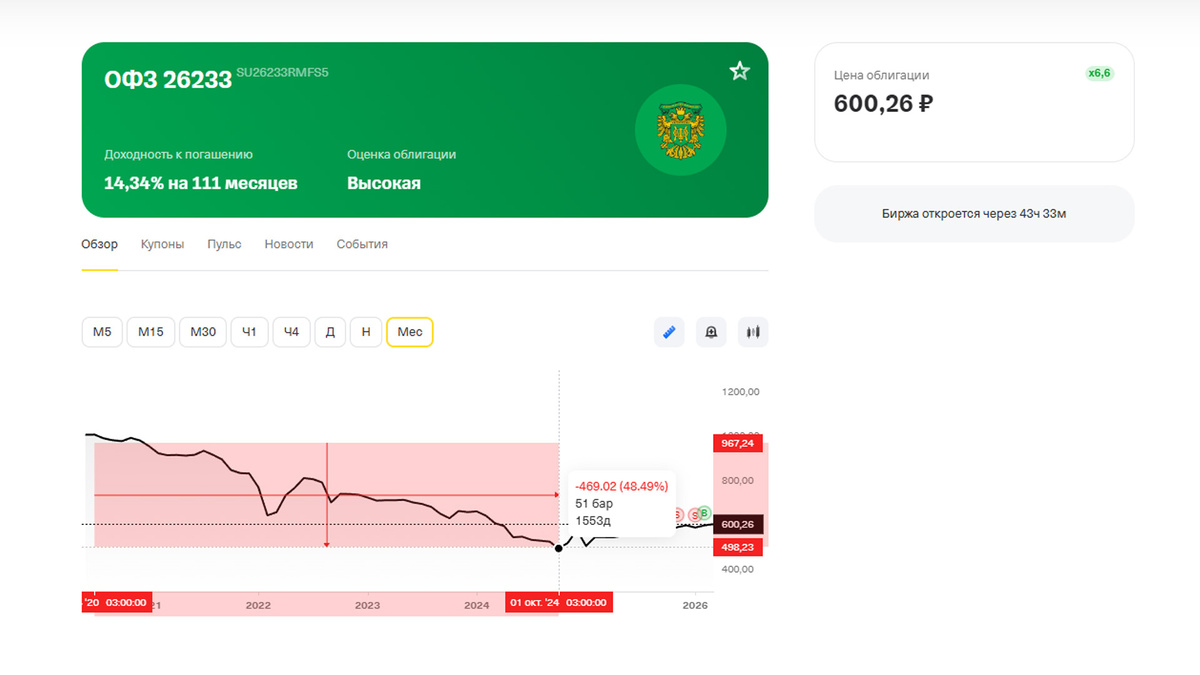
Task: Switch to the Д daily interval
Action: (x=330, y=331)
